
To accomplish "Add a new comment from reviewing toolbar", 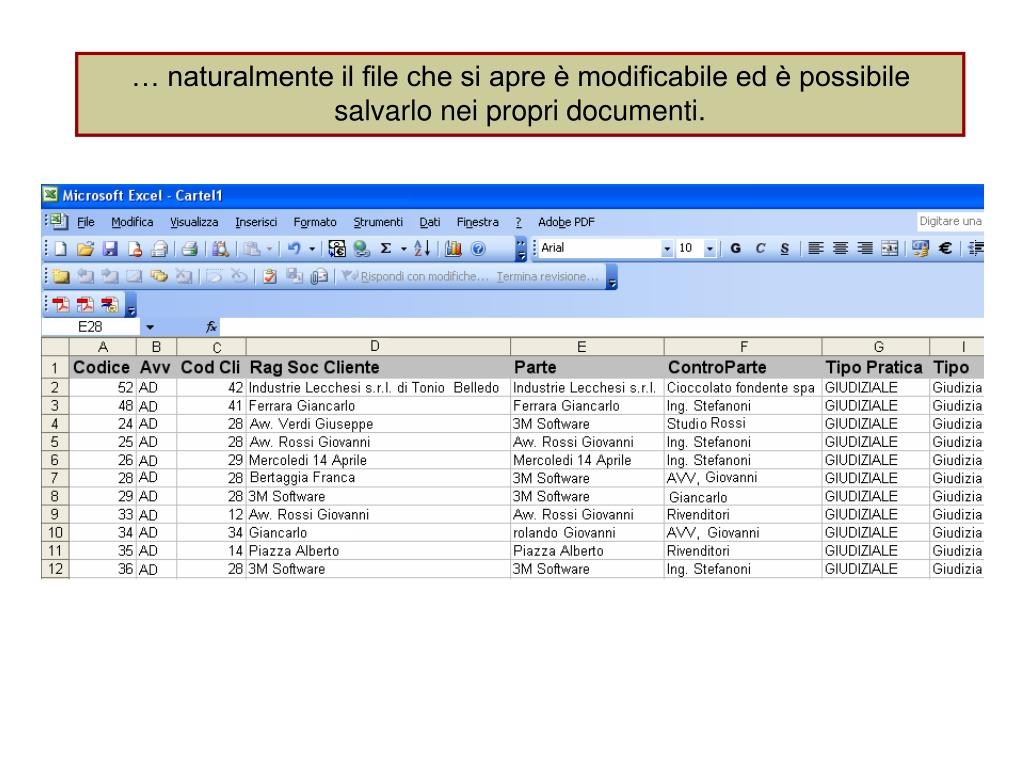I will (x=61, y=277).
